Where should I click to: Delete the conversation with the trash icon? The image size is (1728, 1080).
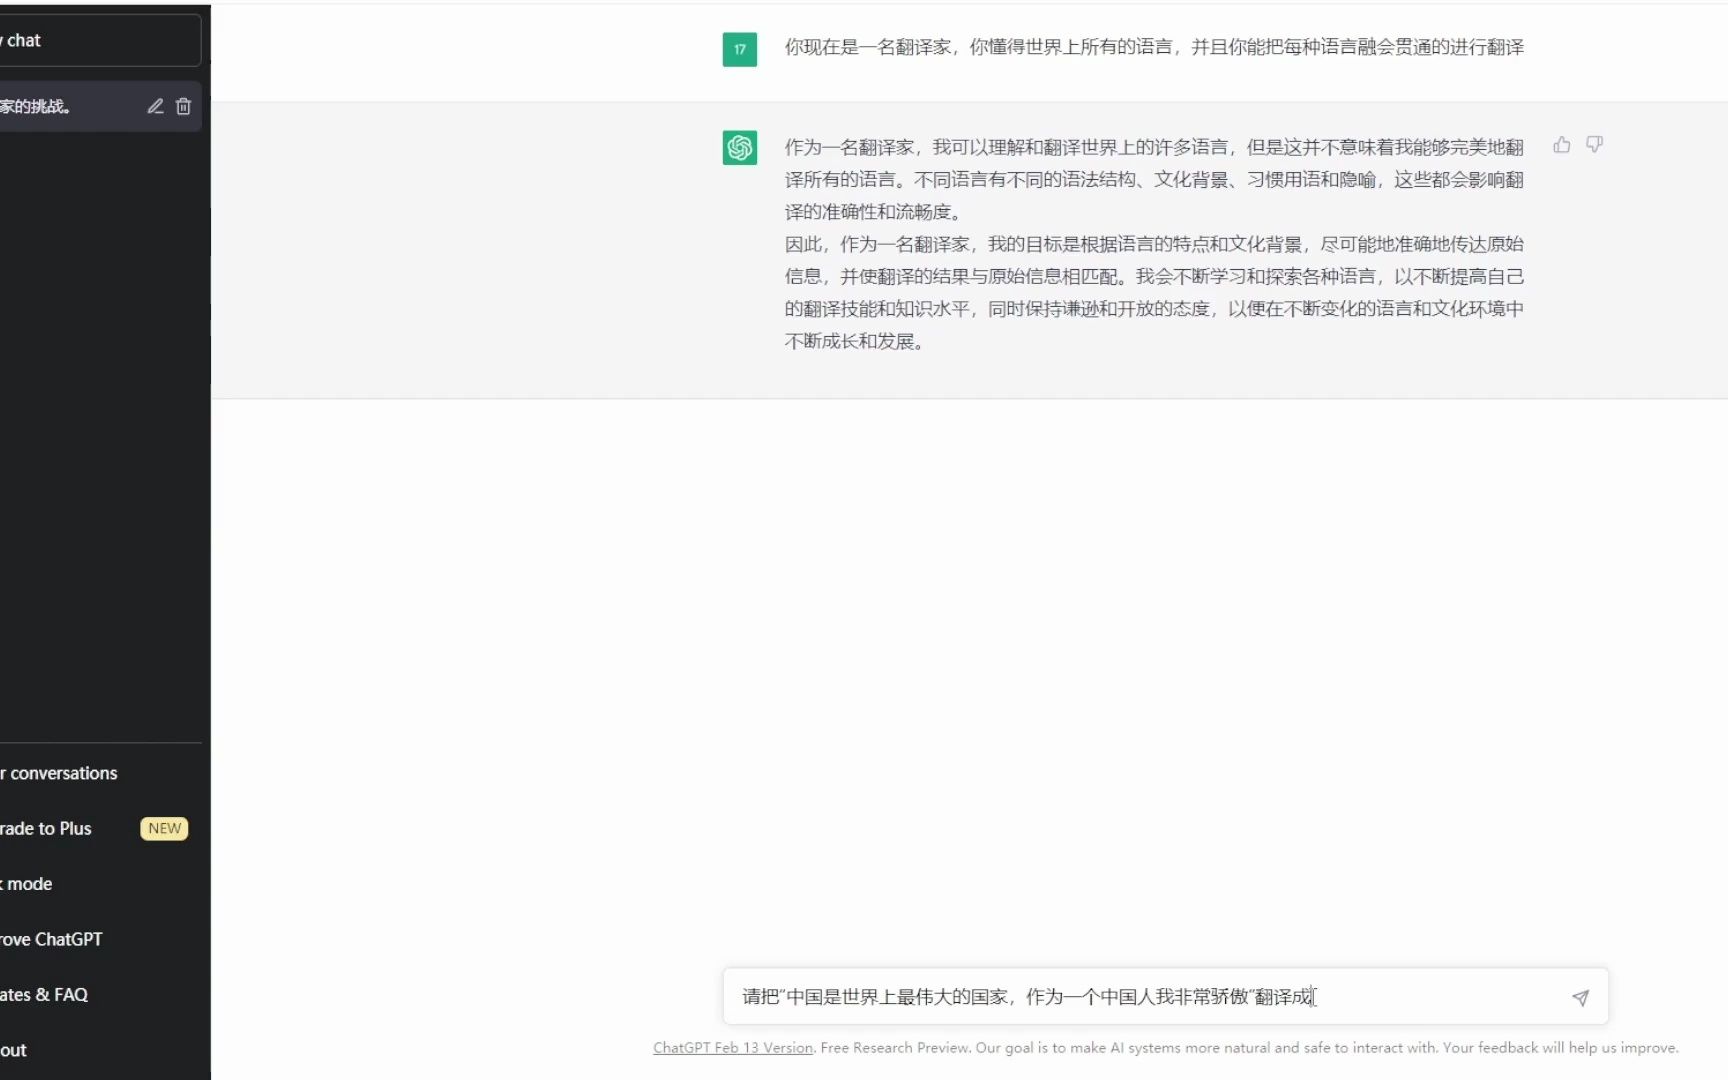[x=183, y=106]
